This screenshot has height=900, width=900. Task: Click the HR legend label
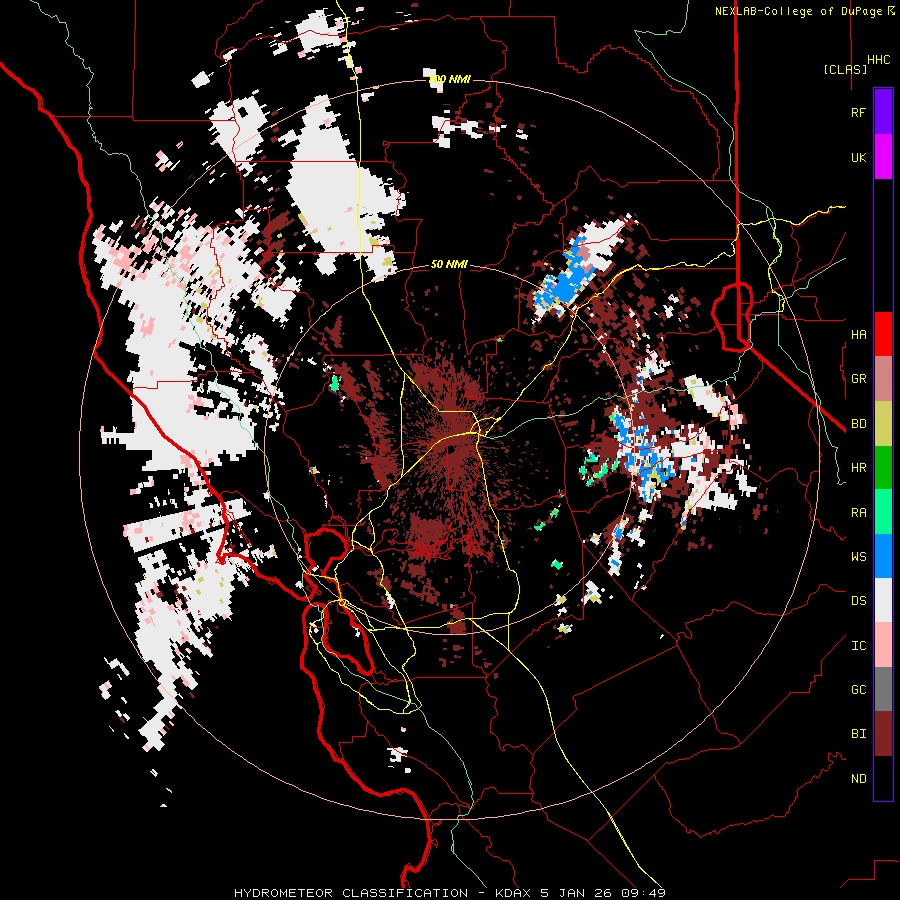click(x=858, y=468)
